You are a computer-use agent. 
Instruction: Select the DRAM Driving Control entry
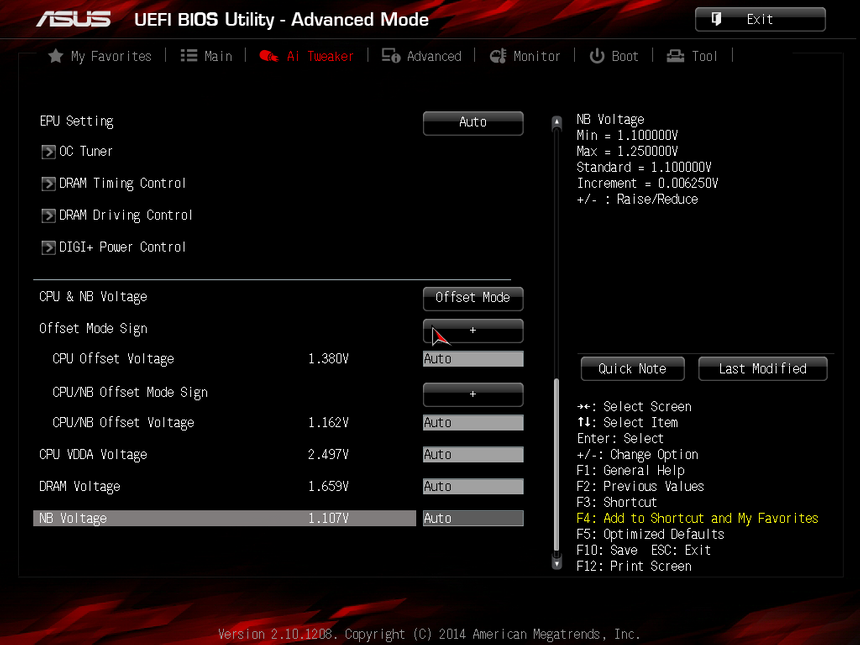click(126, 215)
